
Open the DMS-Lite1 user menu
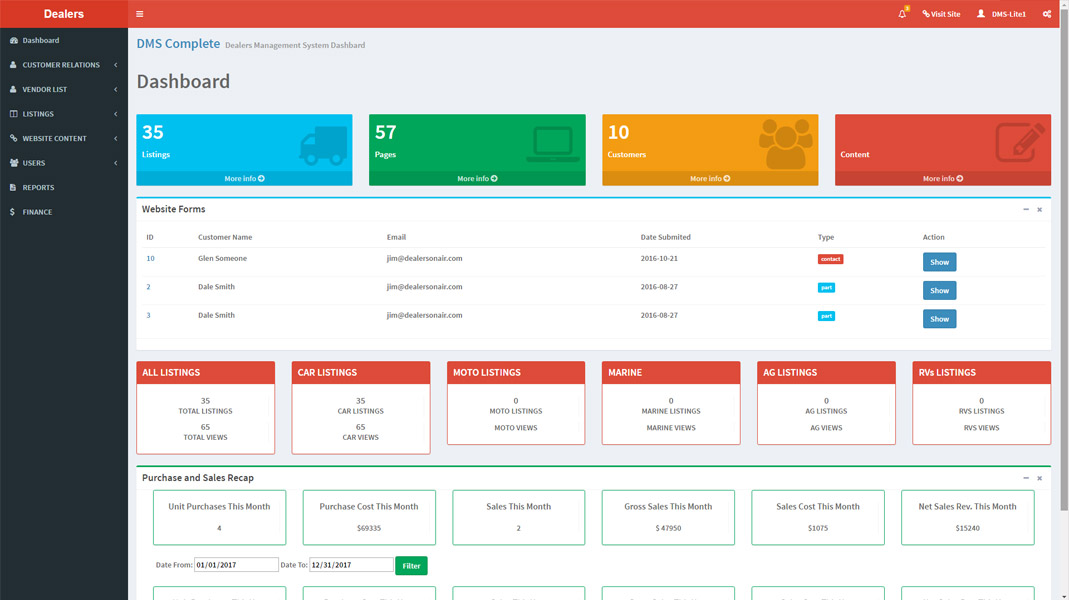1002,13
